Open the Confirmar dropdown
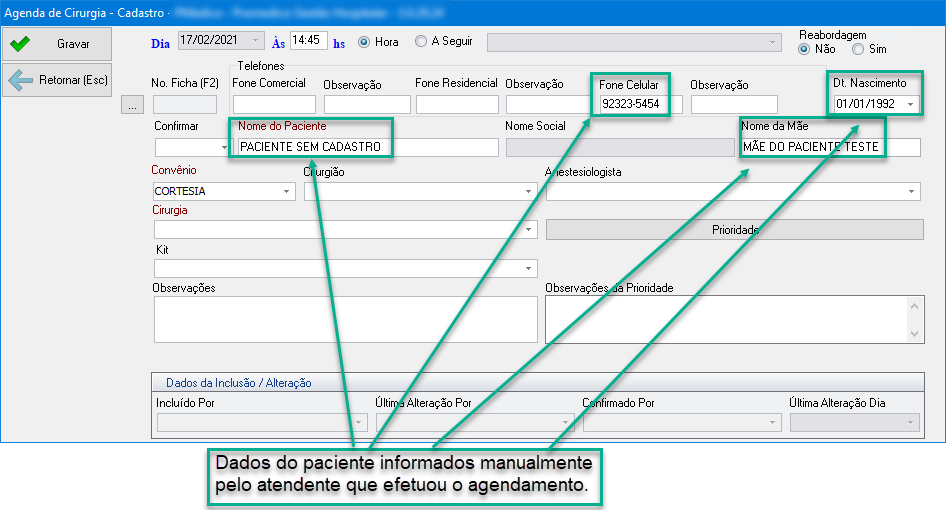Image resolution: width=946 pixels, height=510 pixels. [x=223, y=148]
